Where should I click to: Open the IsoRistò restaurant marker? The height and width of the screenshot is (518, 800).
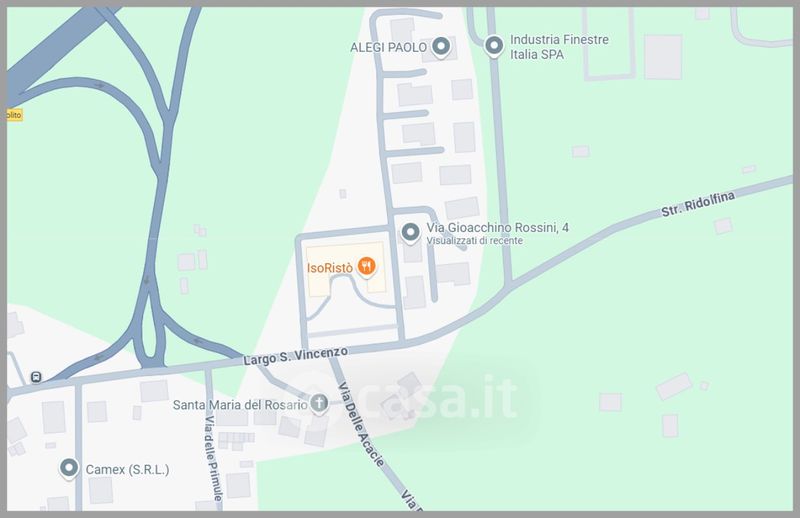coord(366,266)
